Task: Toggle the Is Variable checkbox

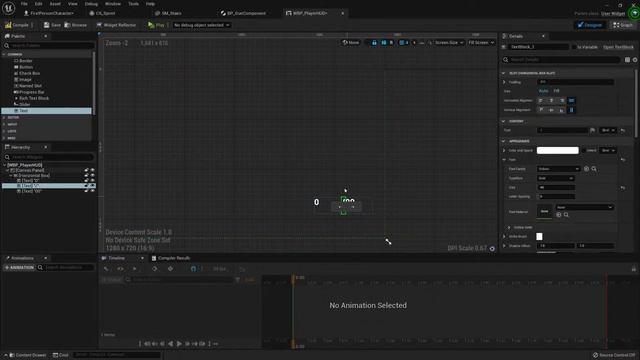Action: pos(574,47)
